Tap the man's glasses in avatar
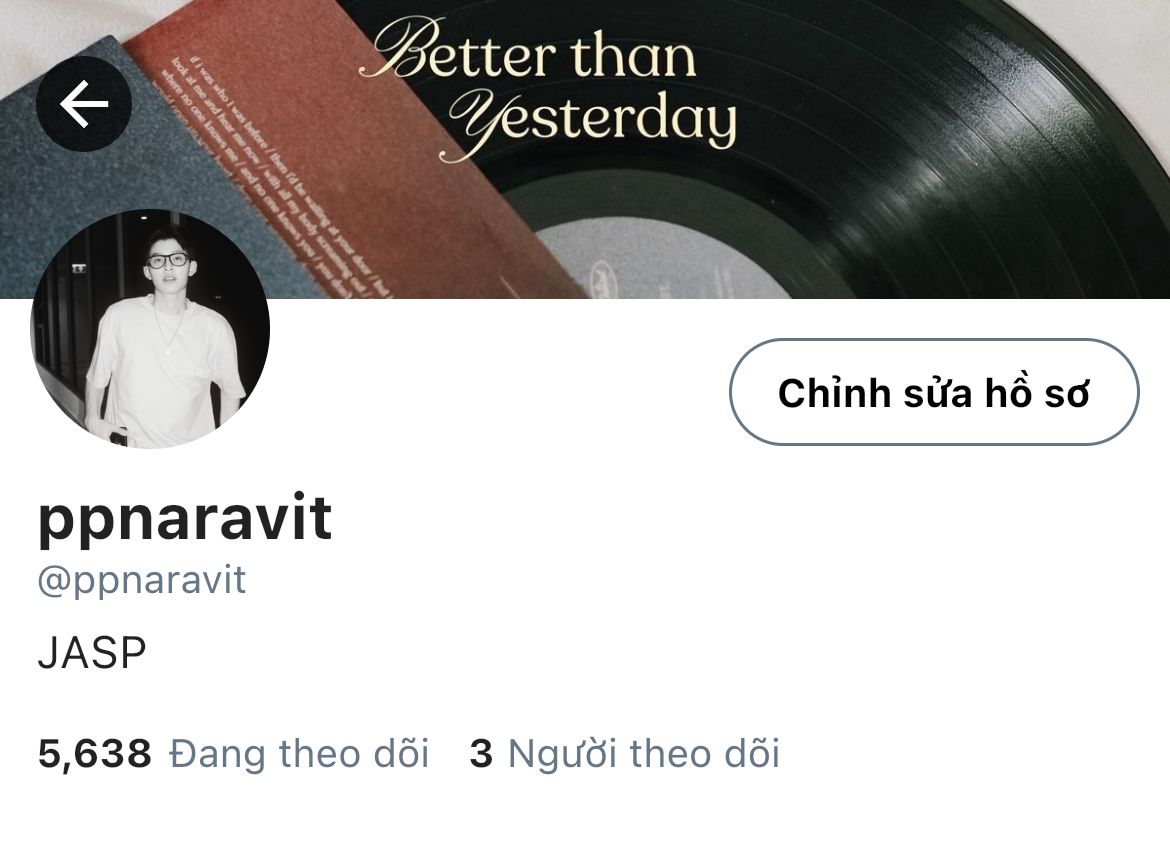Viewport: 1170px width, 864px height. [x=167, y=260]
